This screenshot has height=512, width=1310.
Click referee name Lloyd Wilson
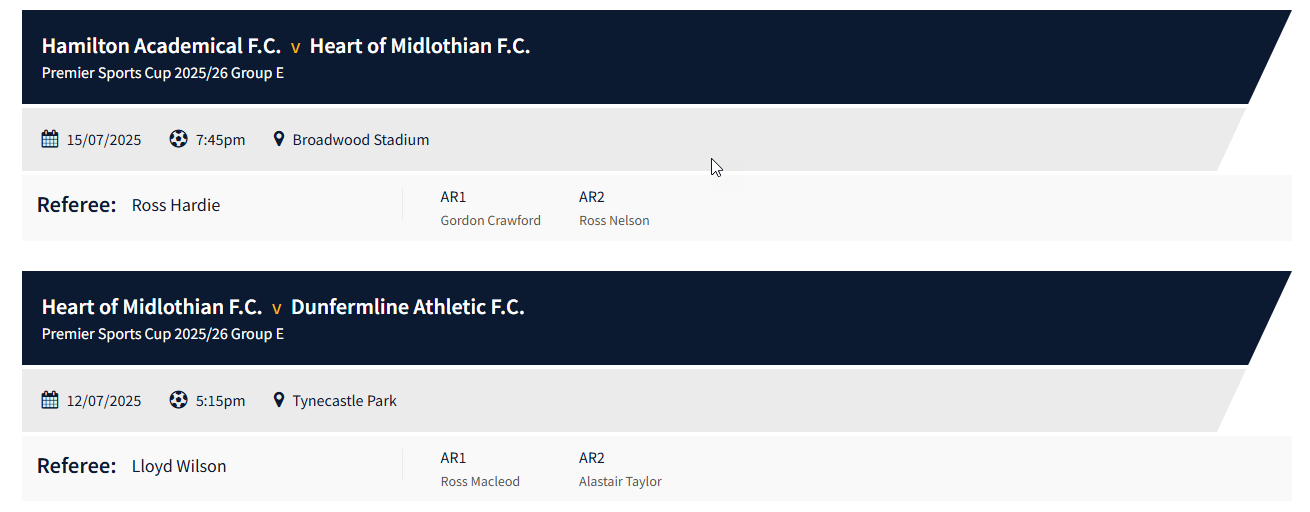pos(179,466)
